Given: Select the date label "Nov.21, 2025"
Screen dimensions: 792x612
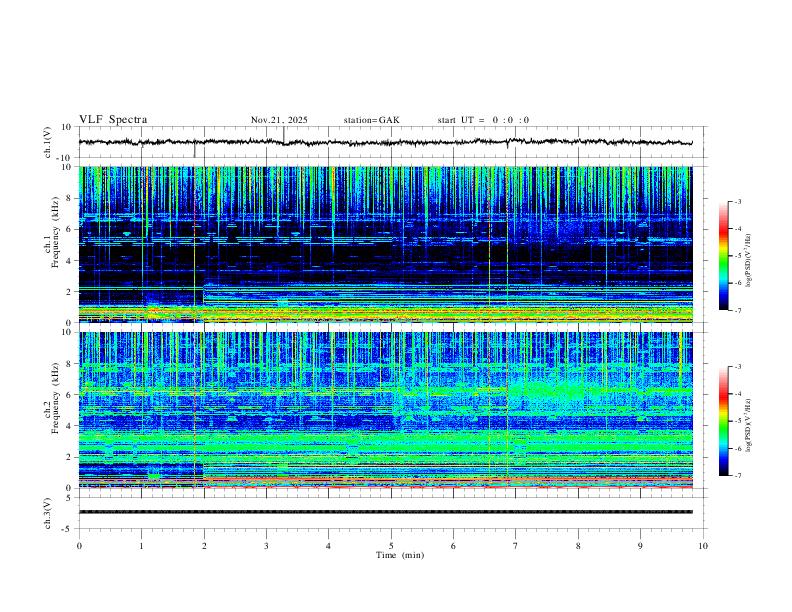Looking at the screenshot, I should click(279, 120).
